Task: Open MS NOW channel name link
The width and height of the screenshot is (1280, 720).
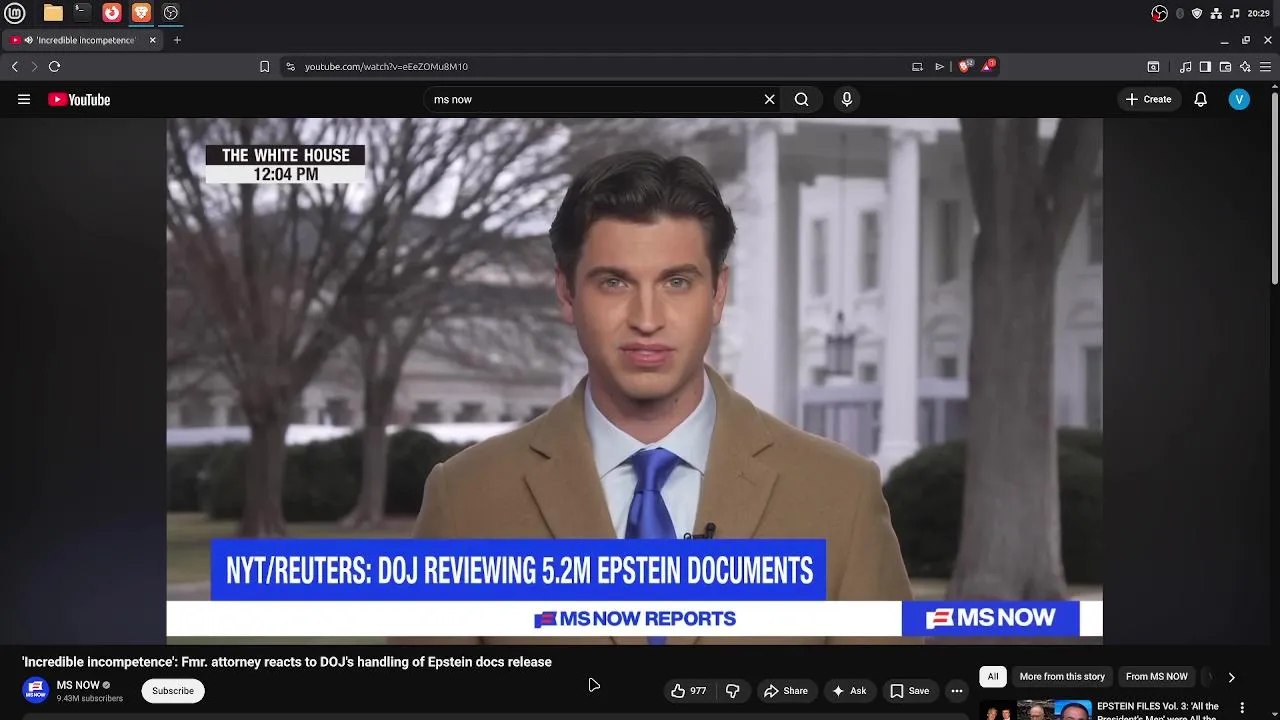Action: pyautogui.click(x=78, y=685)
